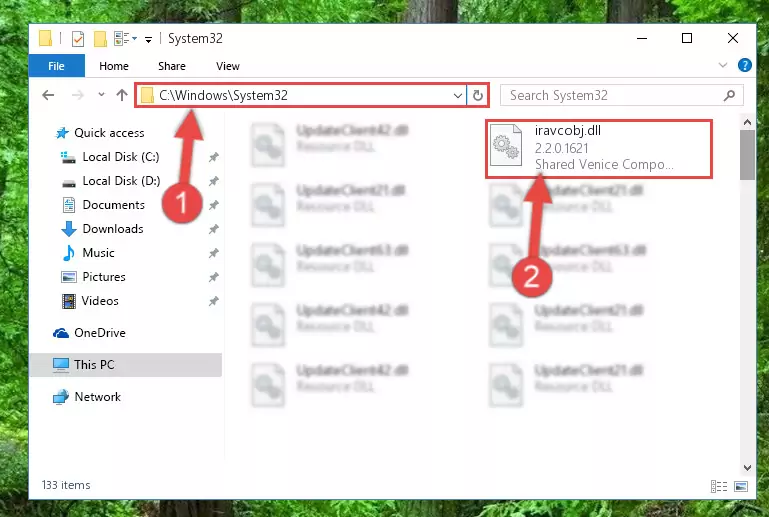The height and width of the screenshot is (517, 769).
Task: Minimize the System32 window
Action: pos(642,38)
